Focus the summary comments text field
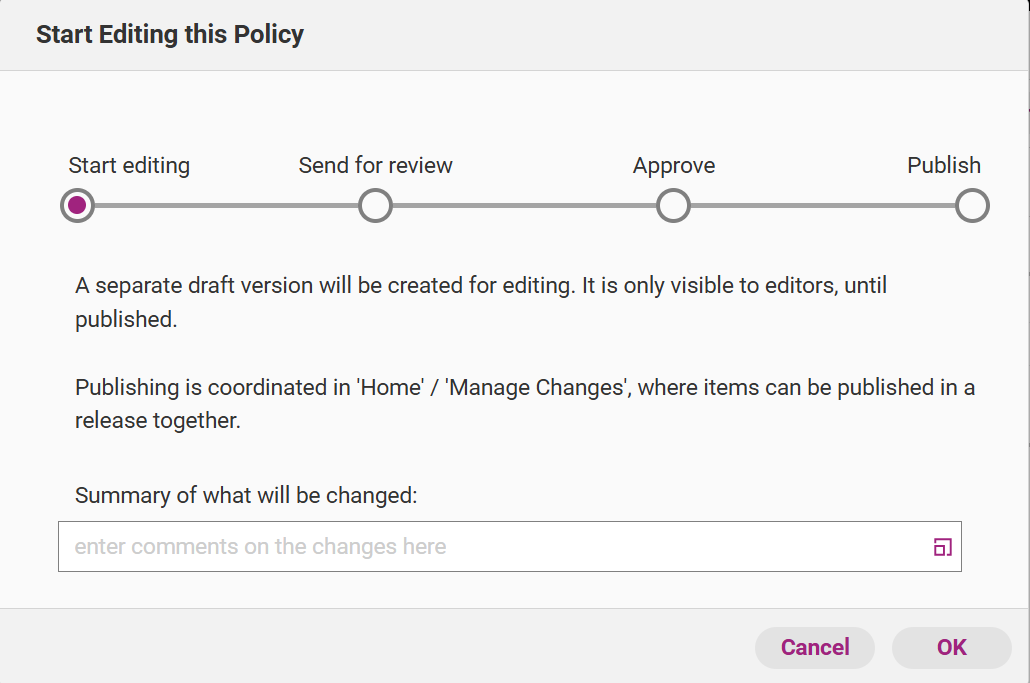This screenshot has width=1030, height=683. pyautogui.click(x=490, y=547)
